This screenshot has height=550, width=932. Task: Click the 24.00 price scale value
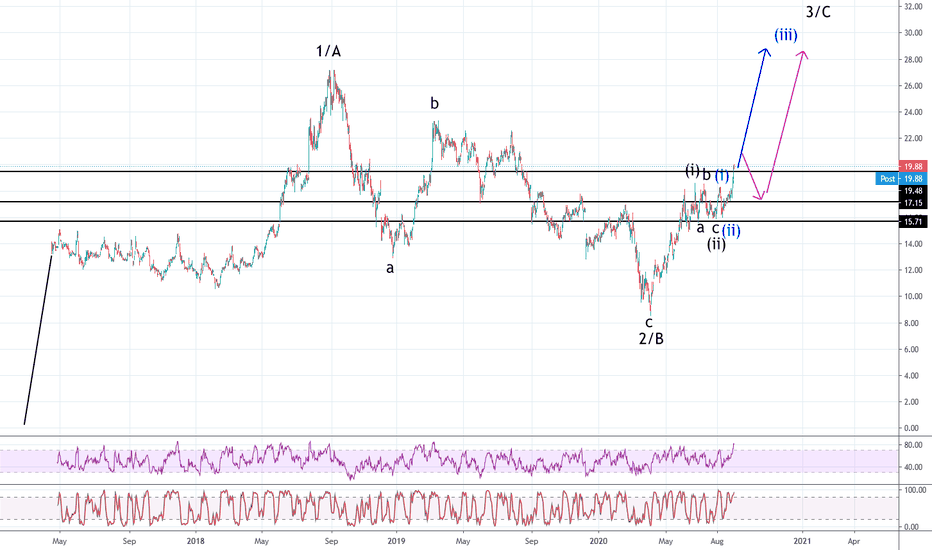tap(913, 112)
